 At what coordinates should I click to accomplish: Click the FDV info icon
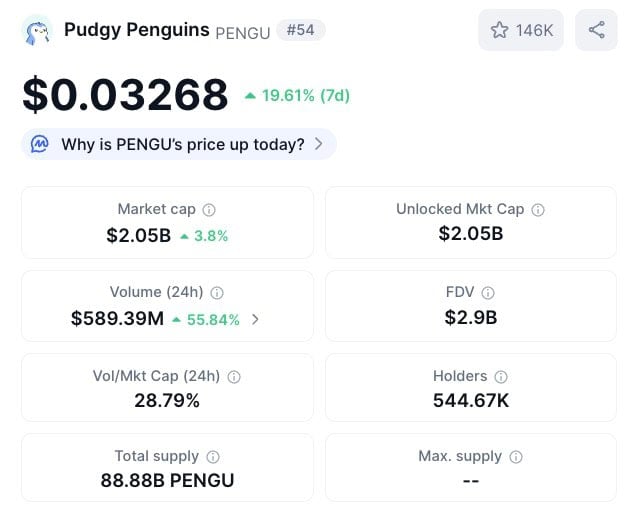pos(488,293)
